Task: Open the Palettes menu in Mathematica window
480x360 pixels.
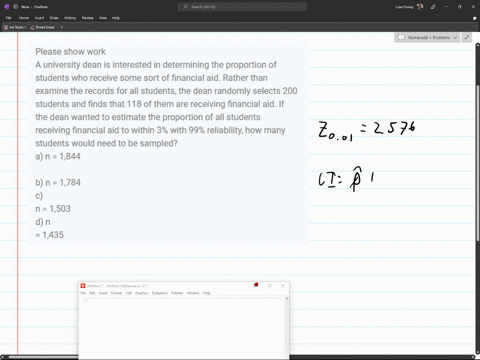Action: click(x=177, y=293)
